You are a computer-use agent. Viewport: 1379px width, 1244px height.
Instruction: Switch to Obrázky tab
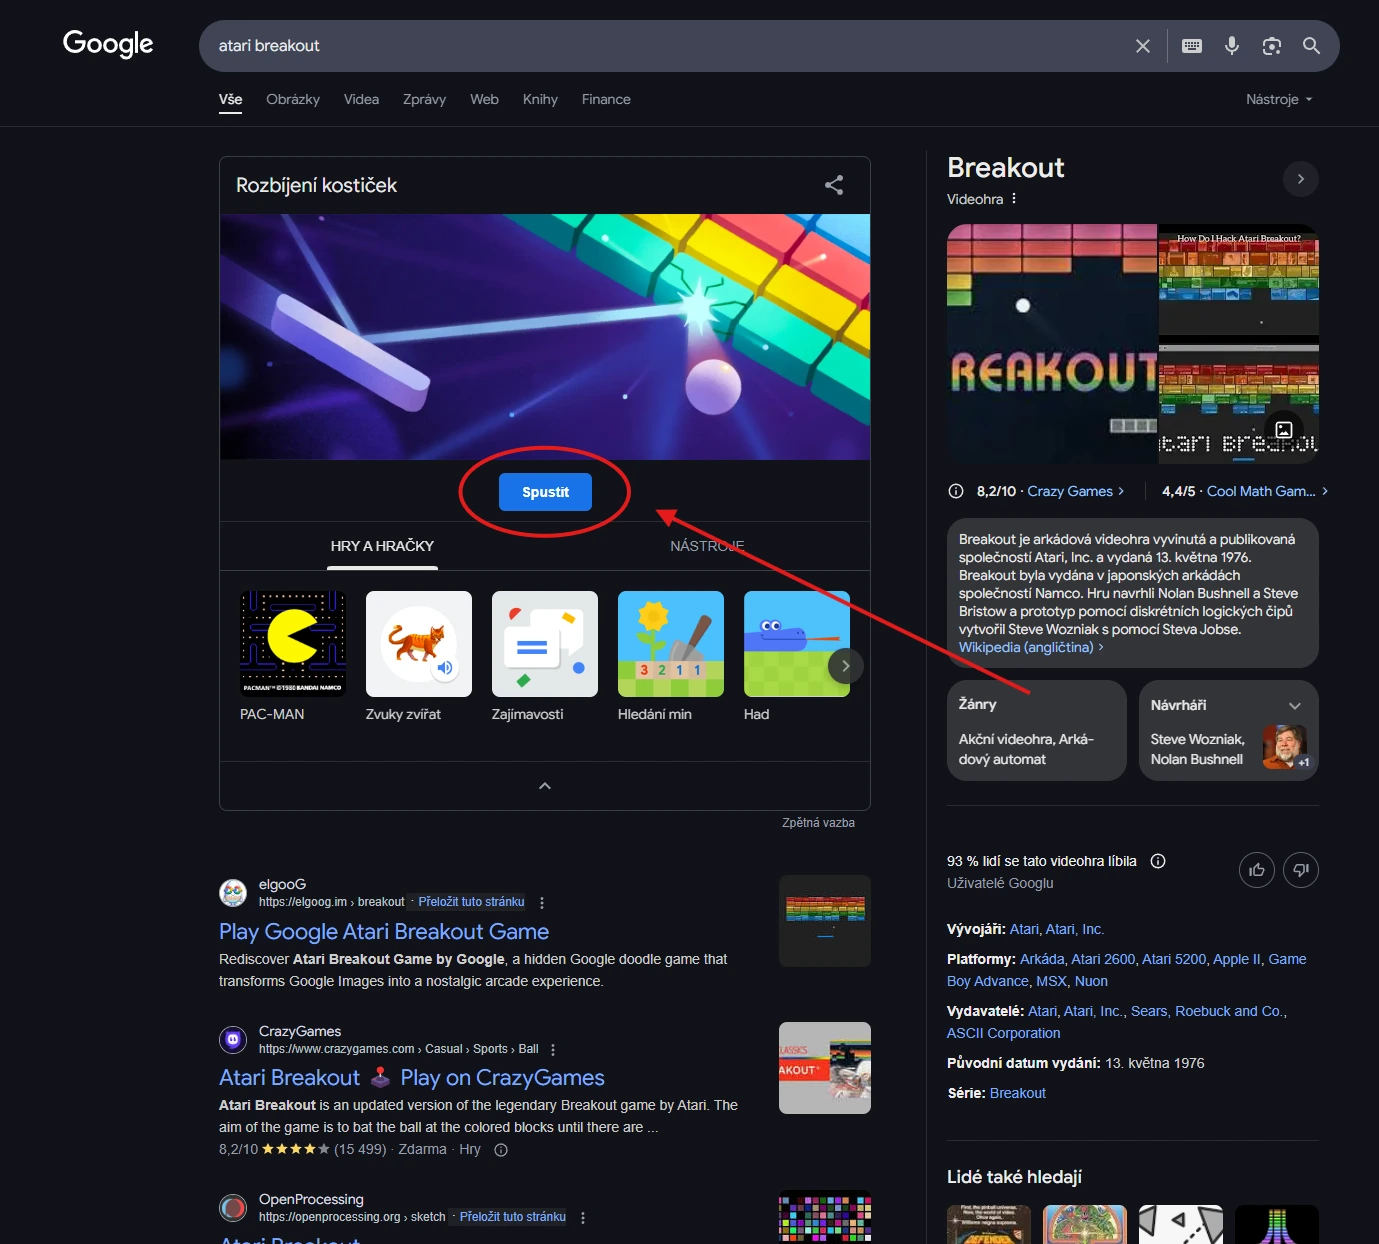coord(293,99)
